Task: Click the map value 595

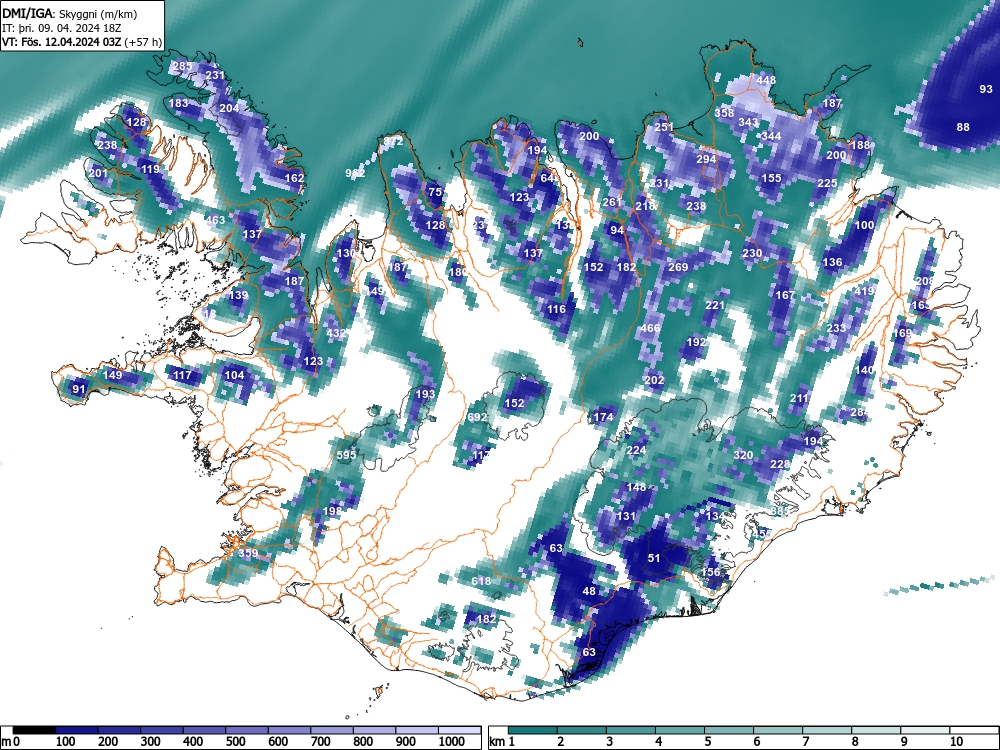Action: pyautogui.click(x=346, y=455)
